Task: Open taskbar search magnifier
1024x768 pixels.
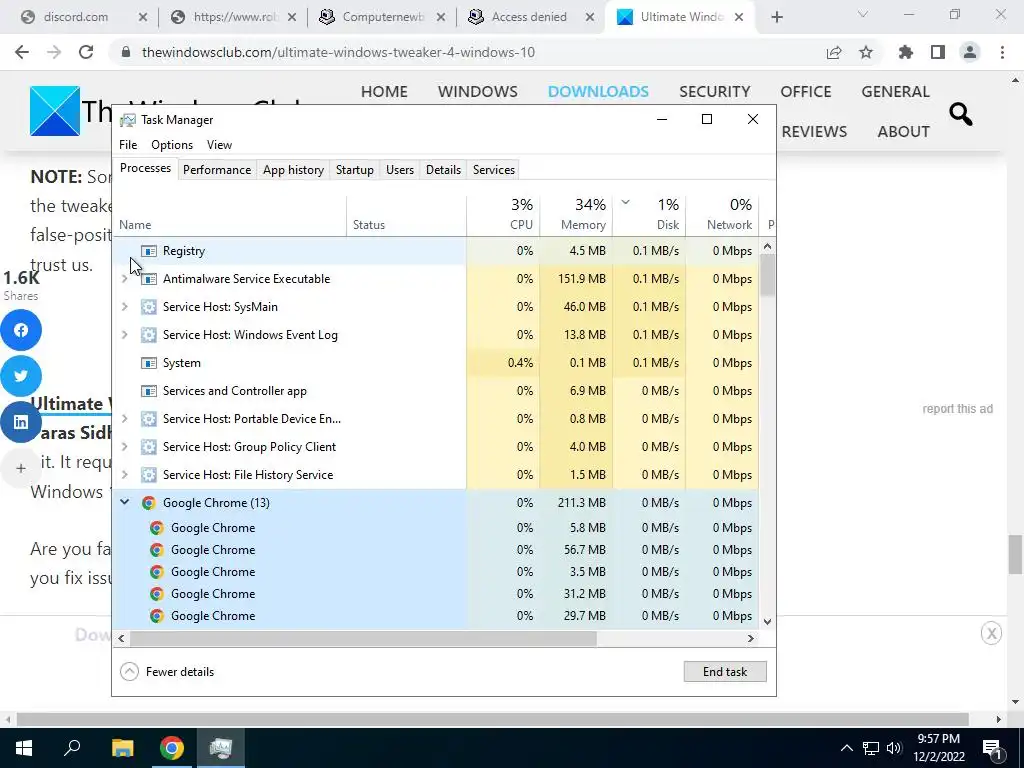Action: 72,747
